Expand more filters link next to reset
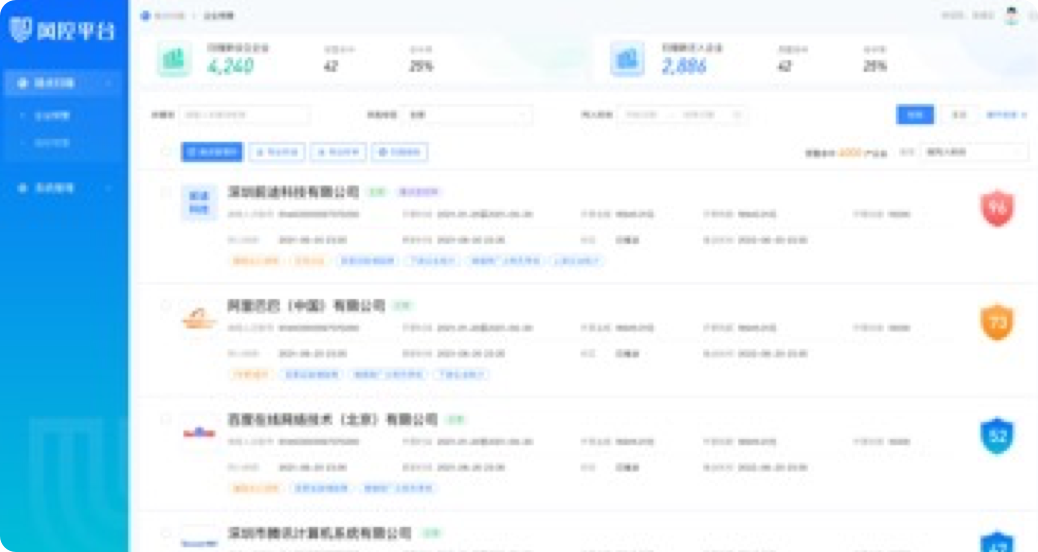The height and width of the screenshot is (552, 1038). [1006, 115]
